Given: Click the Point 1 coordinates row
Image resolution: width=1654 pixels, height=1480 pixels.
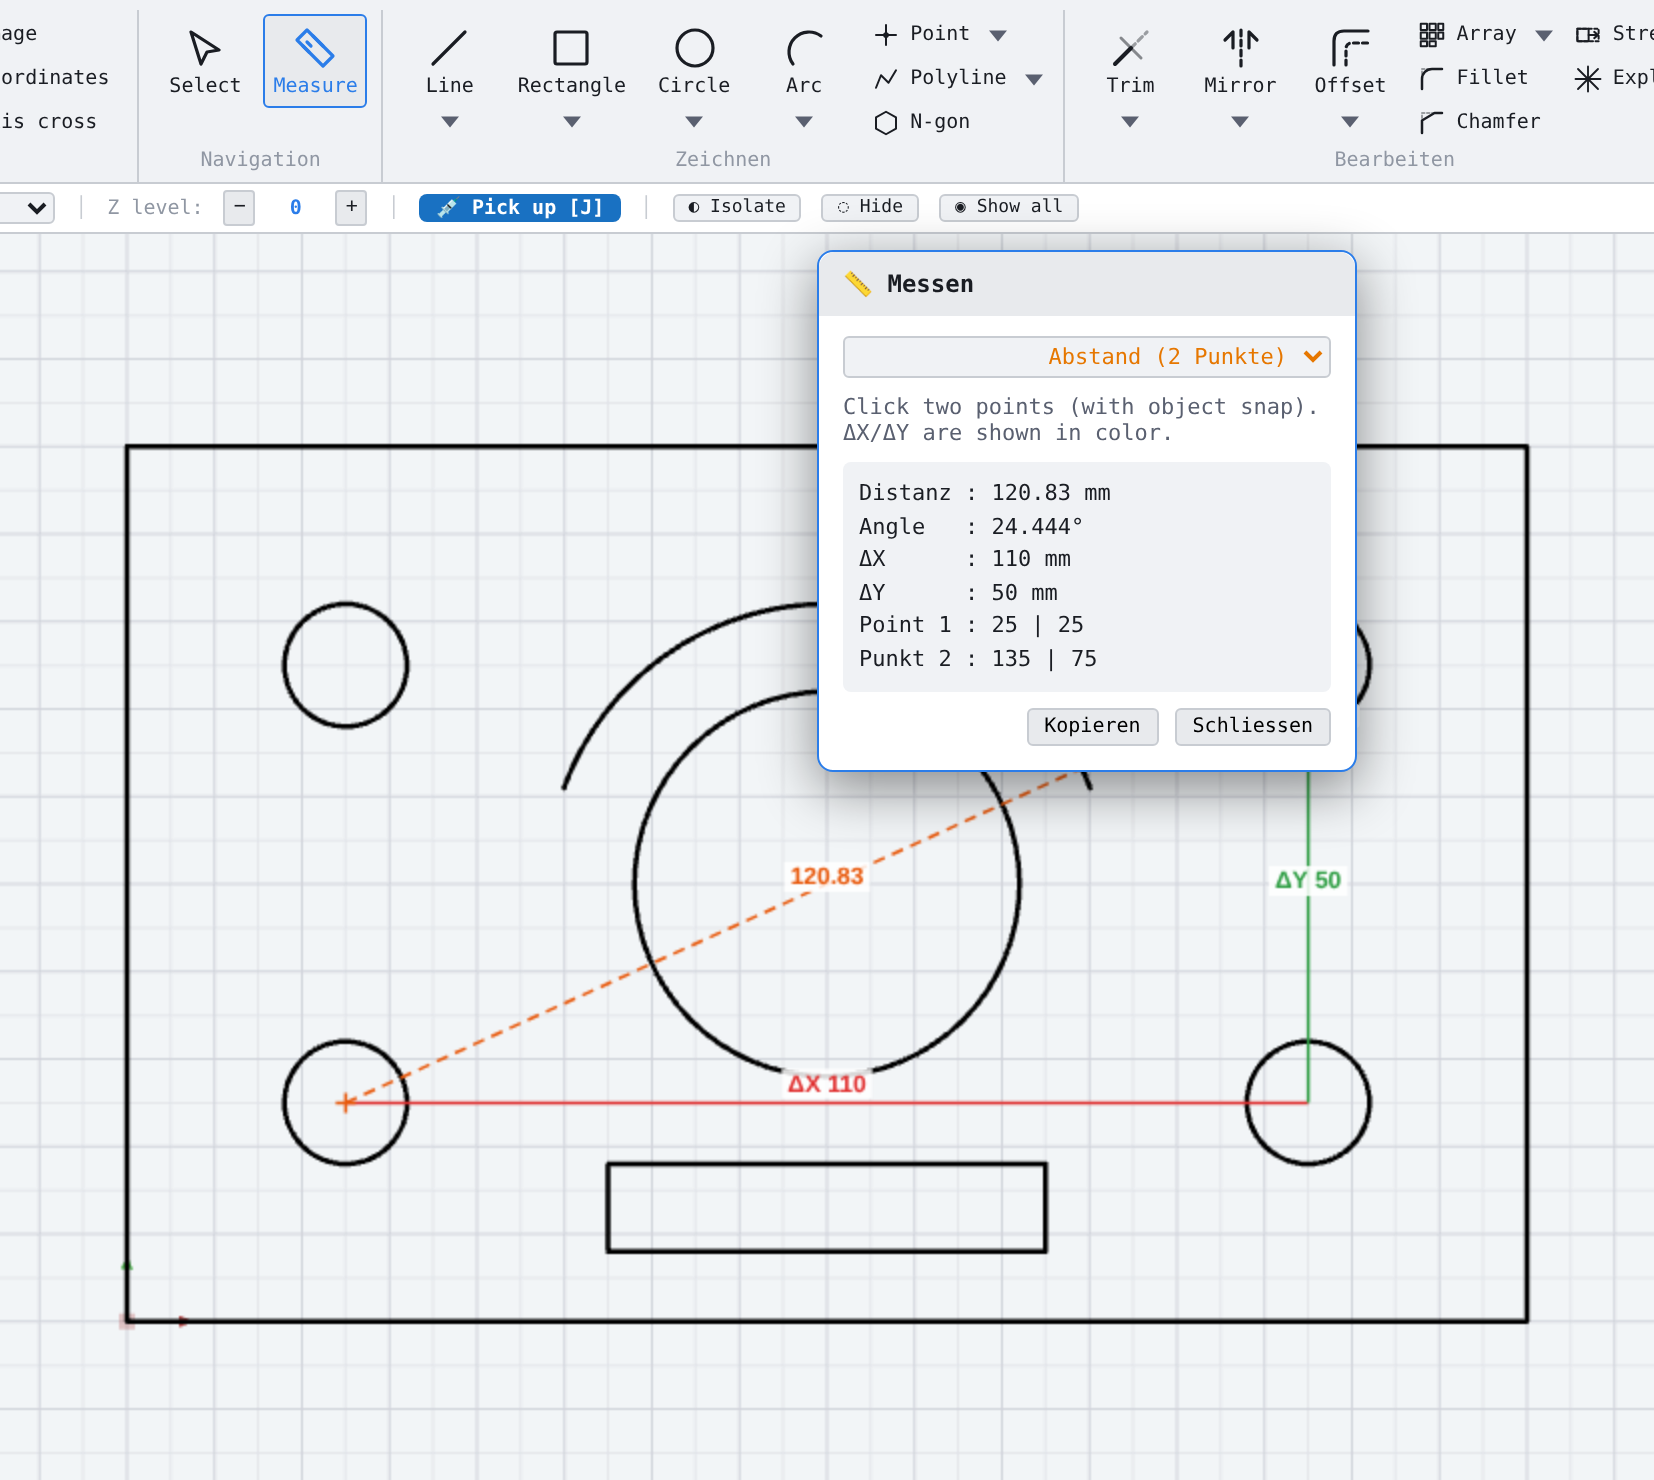Looking at the screenshot, I should click(971, 625).
